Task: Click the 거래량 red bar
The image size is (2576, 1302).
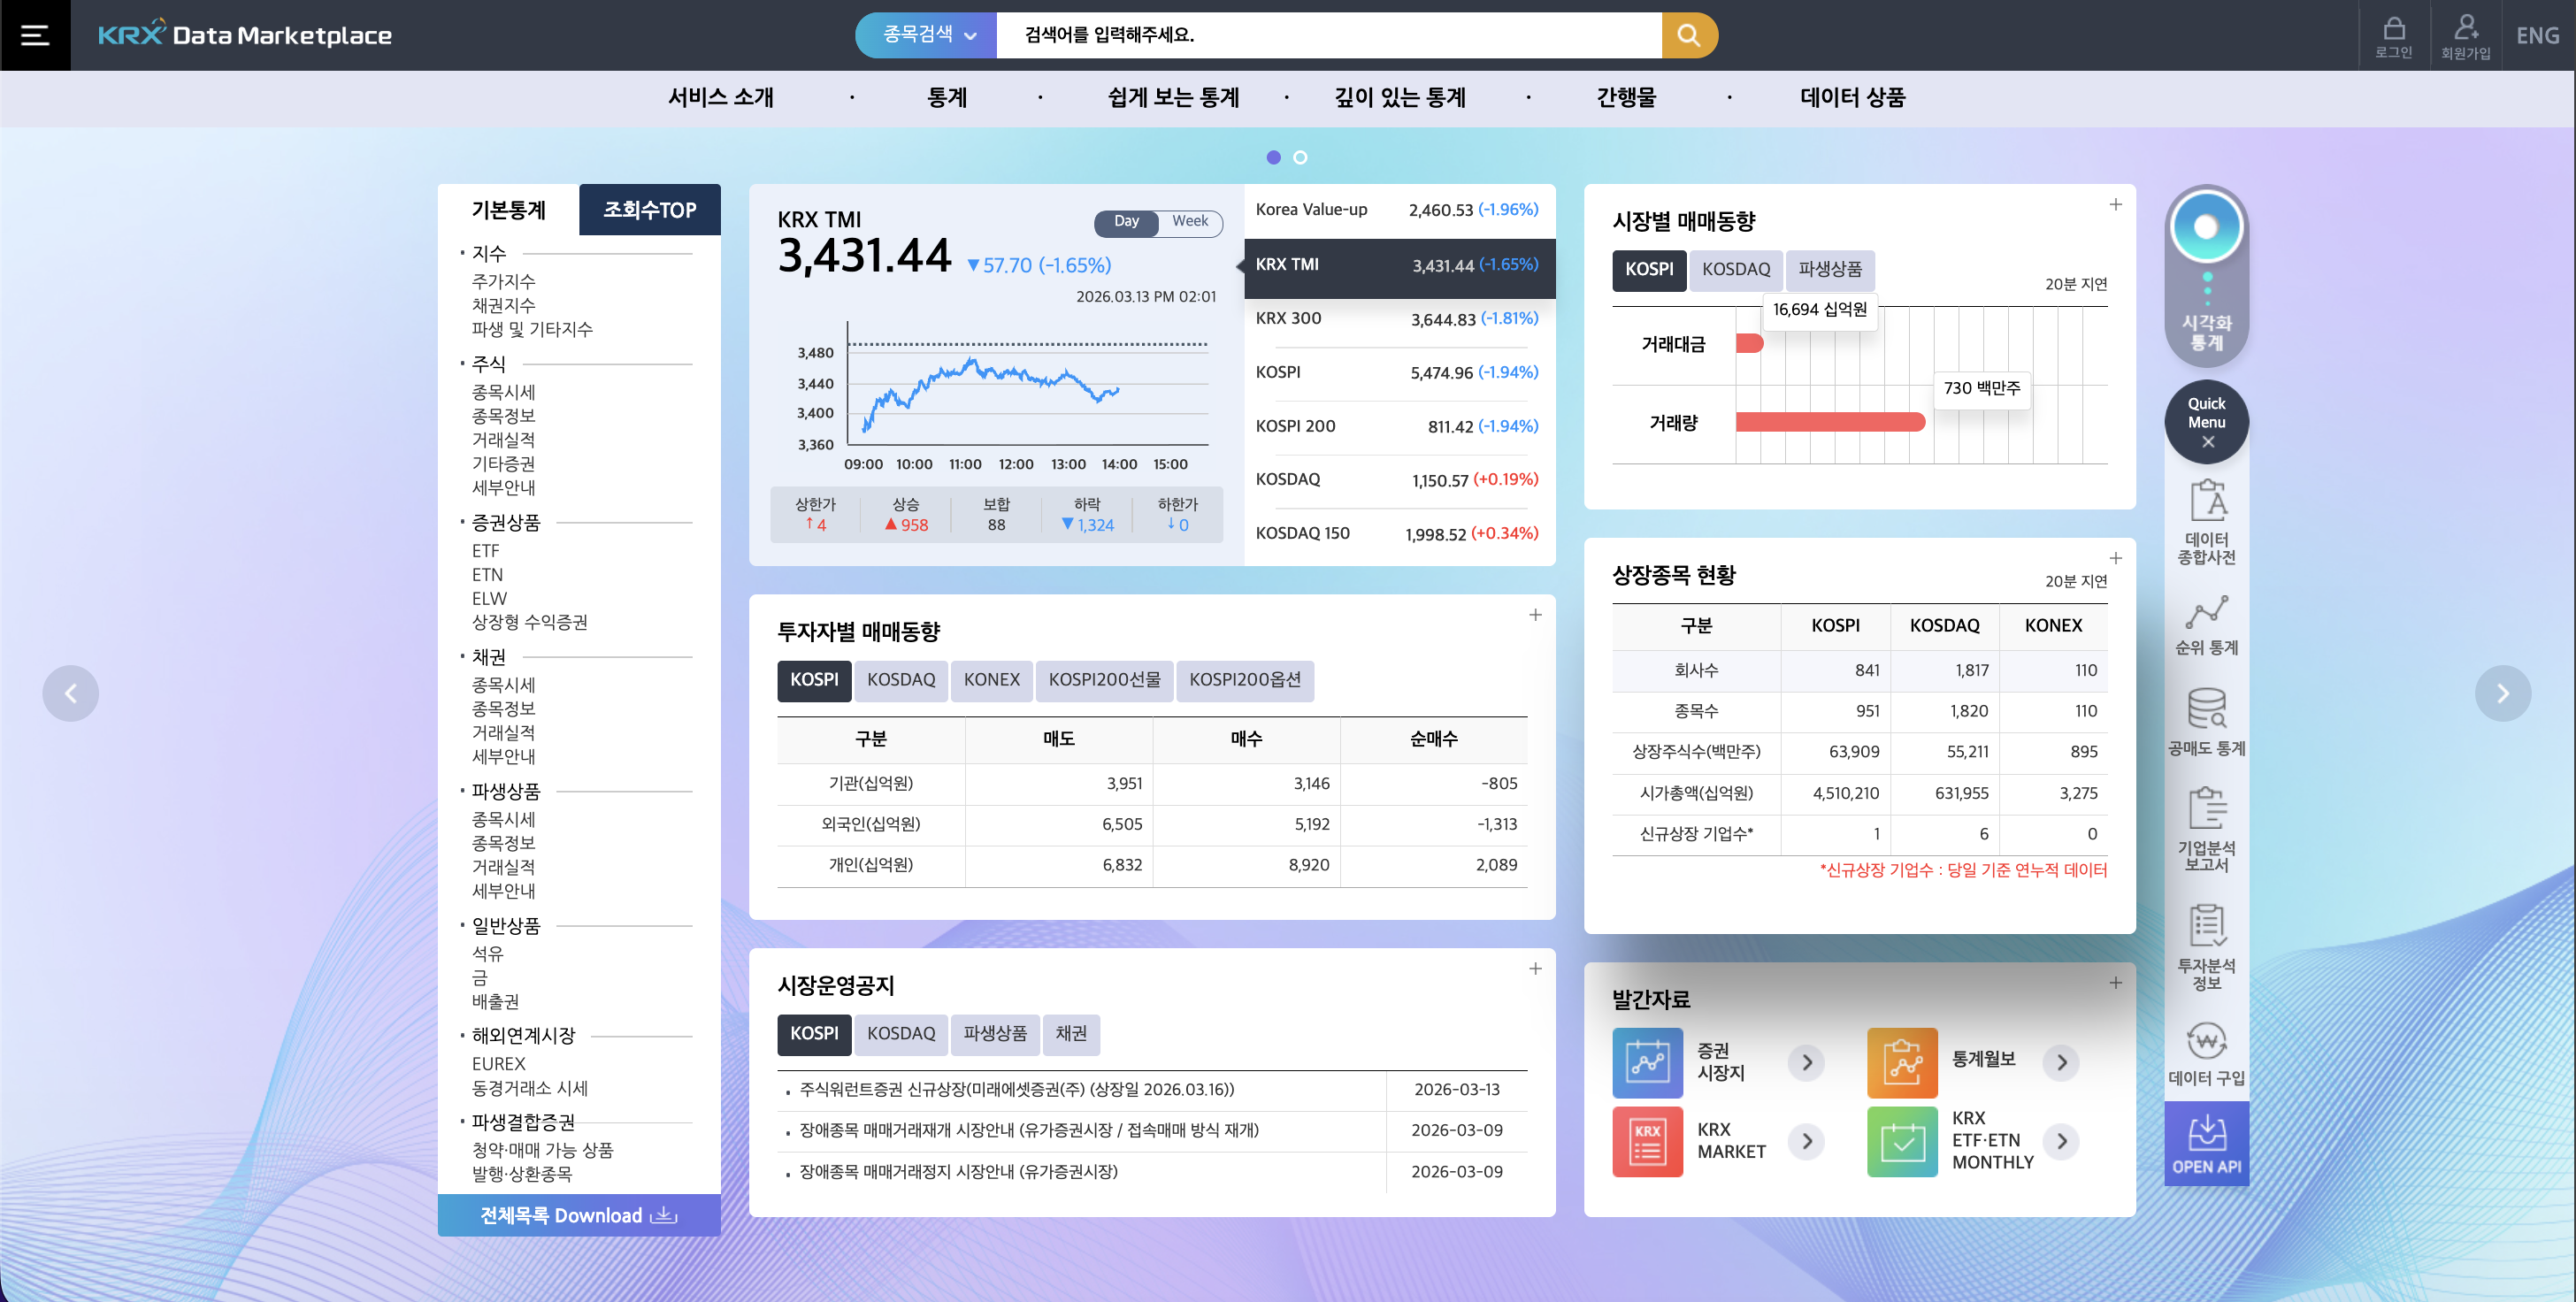Action: pyautogui.click(x=1829, y=422)
